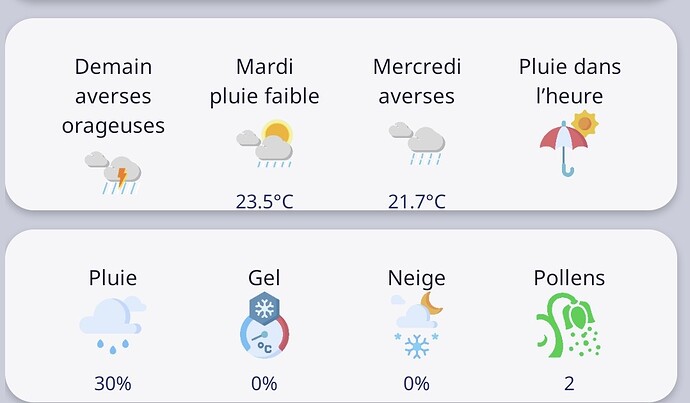This screenshot has height=403, width=690.
Task: Open the Demain averses orageuses forecast
Action: [x=113, y=96]
